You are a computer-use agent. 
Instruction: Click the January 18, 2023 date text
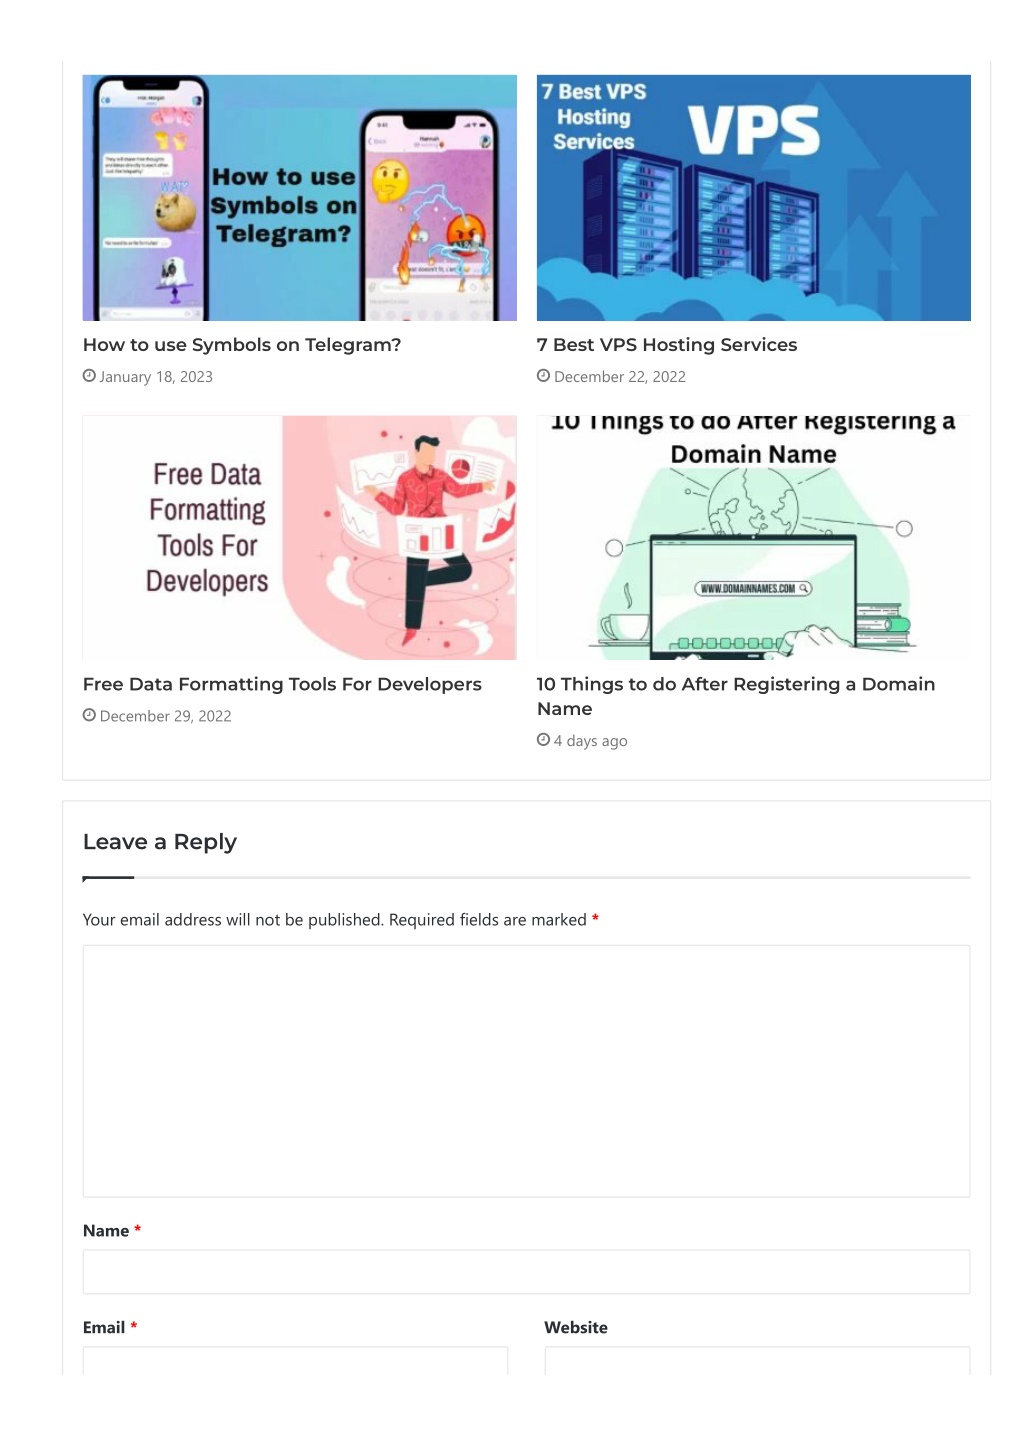pyautogui.click(x=156, y=377)
